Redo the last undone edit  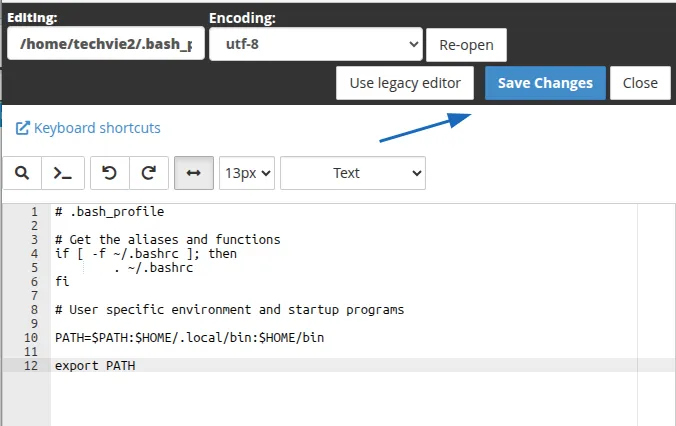[148, 173]
